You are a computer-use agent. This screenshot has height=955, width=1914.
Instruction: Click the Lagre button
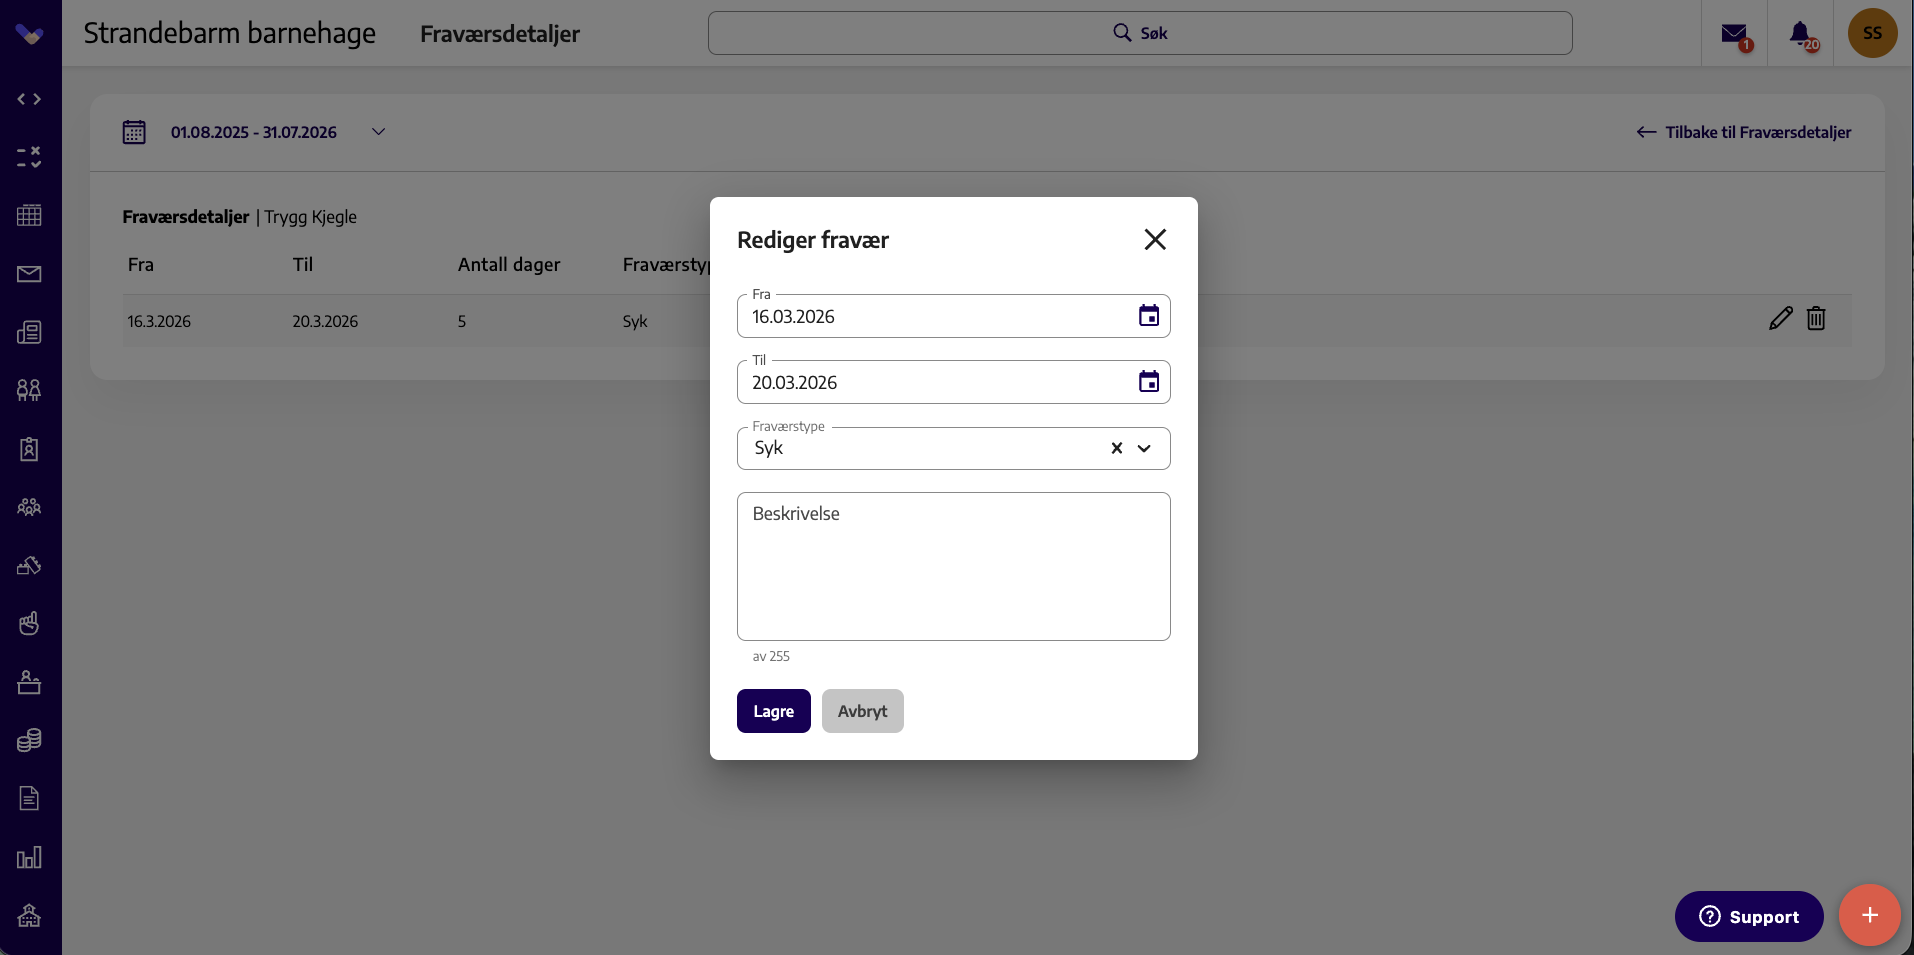coord(774,711)
